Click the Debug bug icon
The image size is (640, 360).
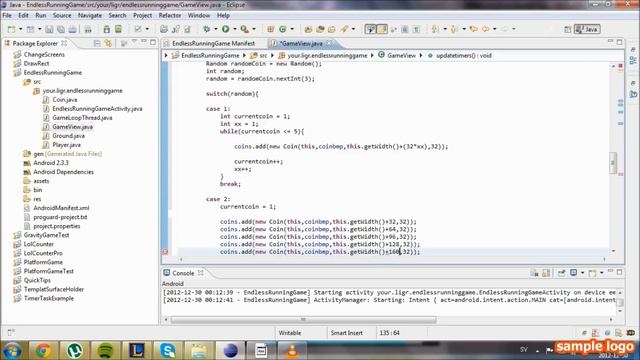pyautogui.click(x=207, y=29)
